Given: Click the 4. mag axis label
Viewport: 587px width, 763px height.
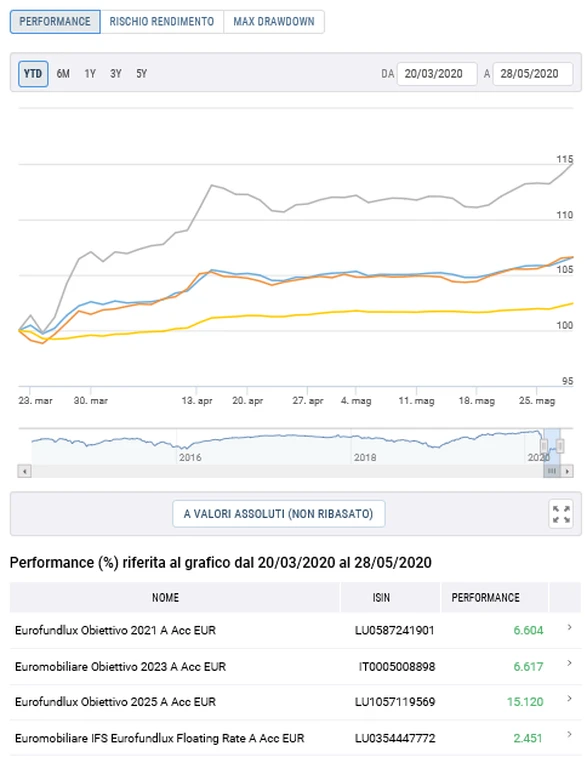Looking at the screenshot, I should pos(356,401).
